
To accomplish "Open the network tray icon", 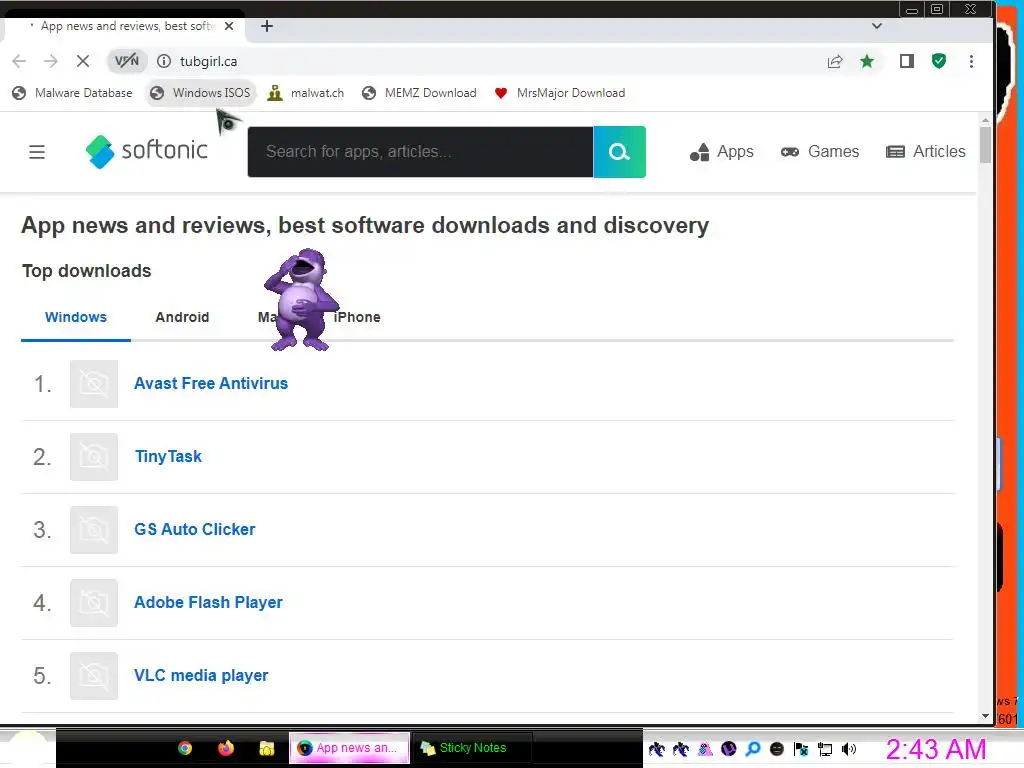I will tap(825, 749).
